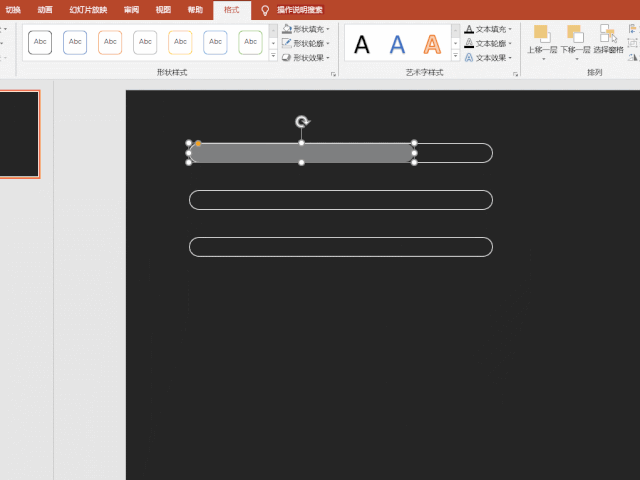Apply the orange outlined WordArt style A
640x480 pixels.
pyautogui.click(x=431, y=44)
